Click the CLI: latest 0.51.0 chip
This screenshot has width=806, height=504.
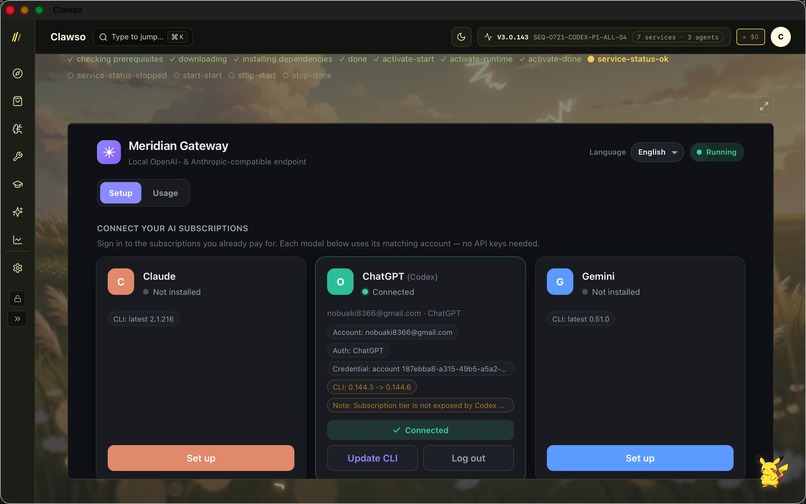581,319
